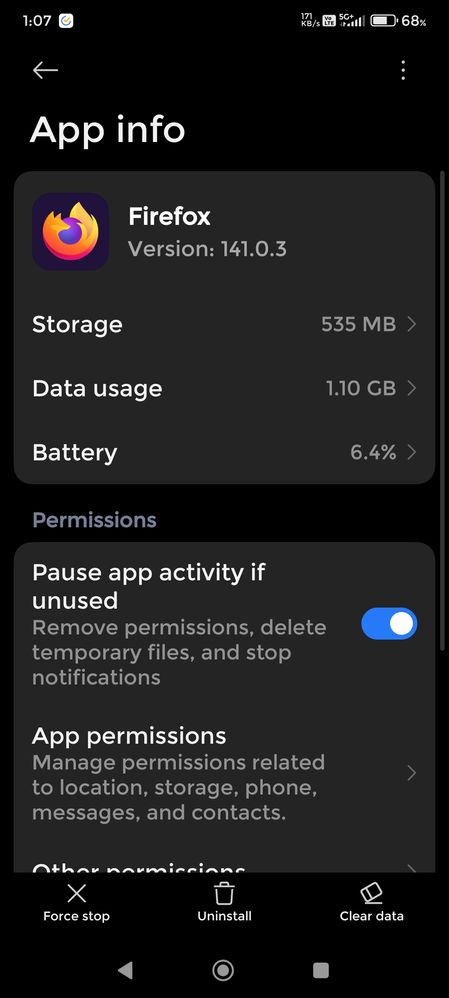Screen dimensions: 449x998
Task: Tap the Force stop X icon
Action: click(x=76, y=894)
